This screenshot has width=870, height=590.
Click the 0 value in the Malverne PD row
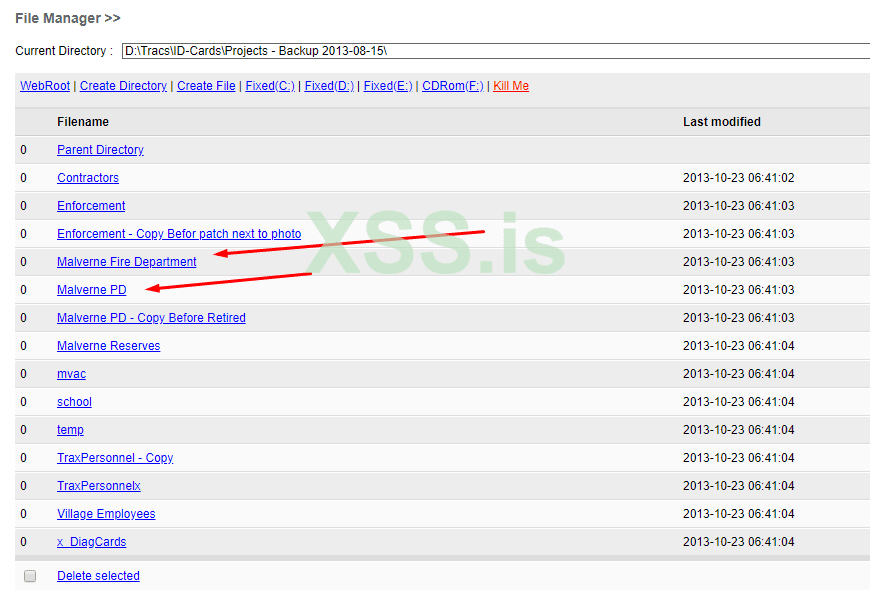(x=23, y=290)
